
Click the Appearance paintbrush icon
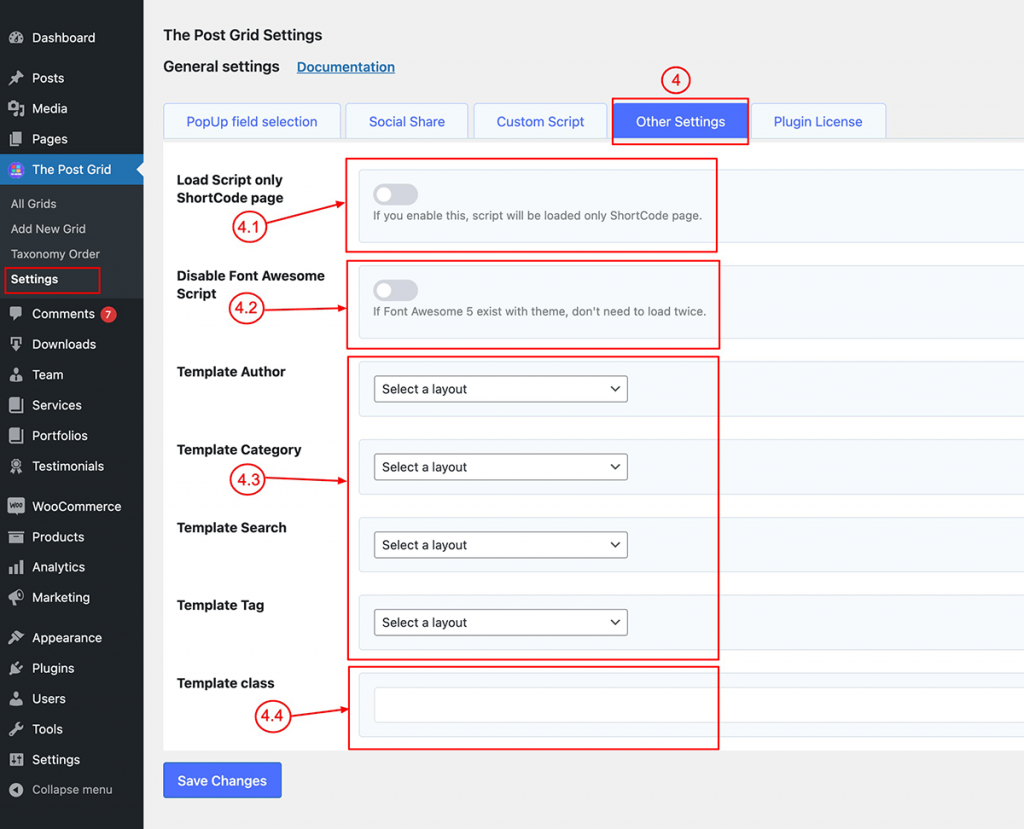(x=16, y=638)
